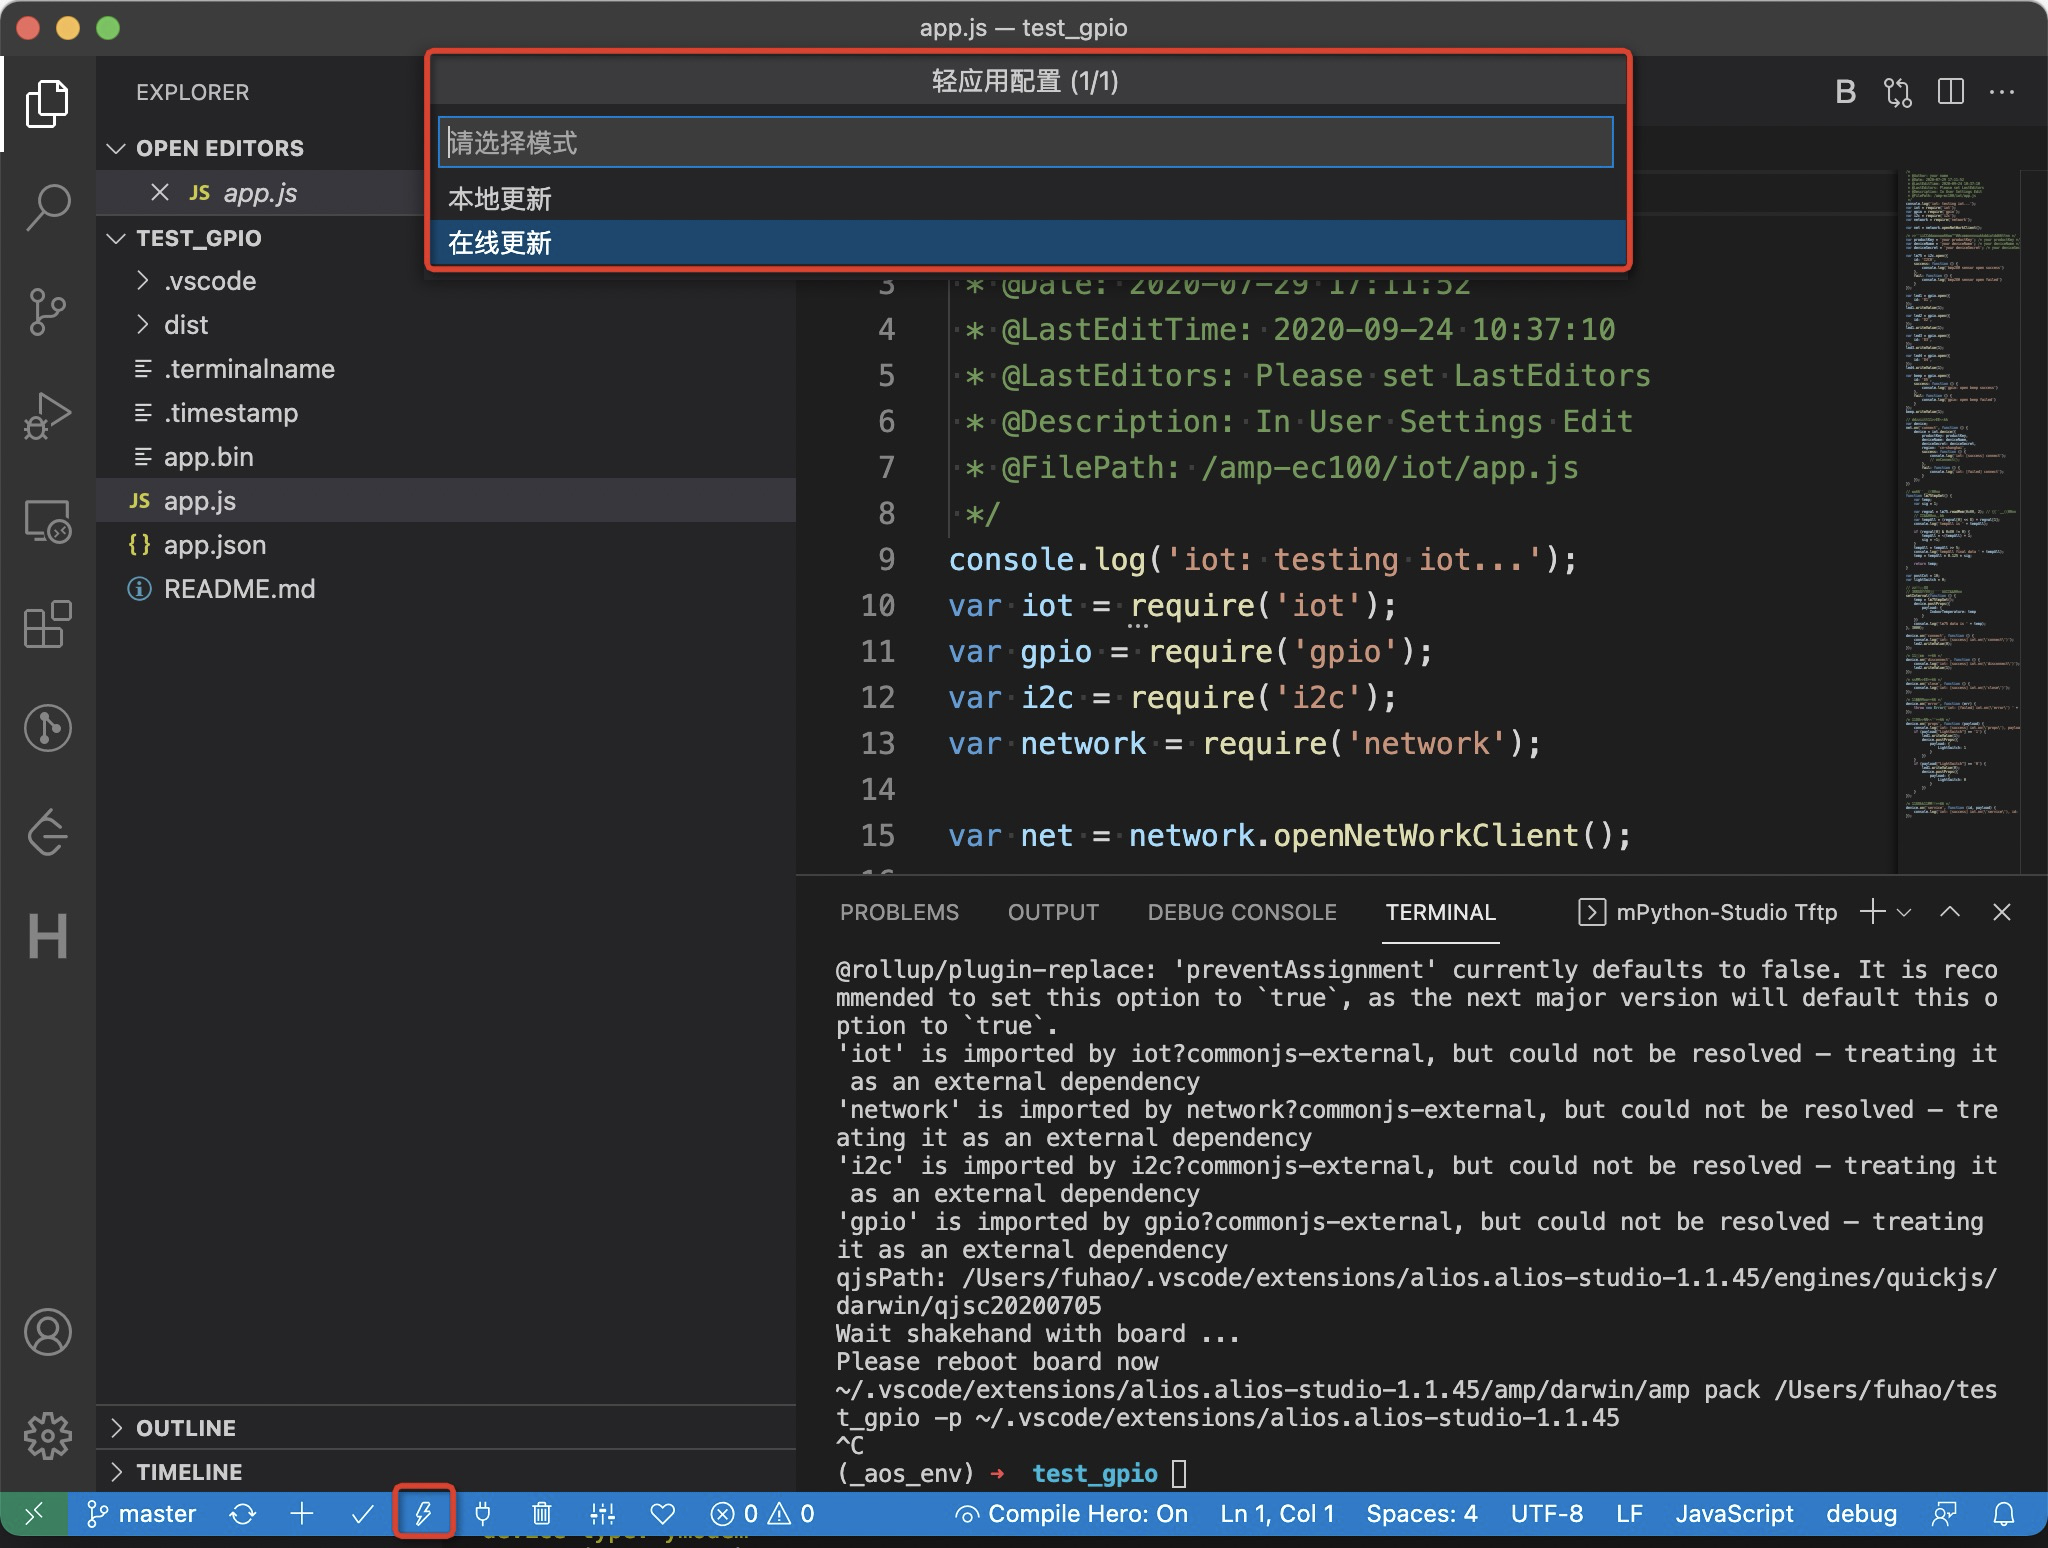This screenshot has height=1548, width=2048.
Task: Switch to the DEBUG CONSOLE tab
Action: (x=1242, y=912)
